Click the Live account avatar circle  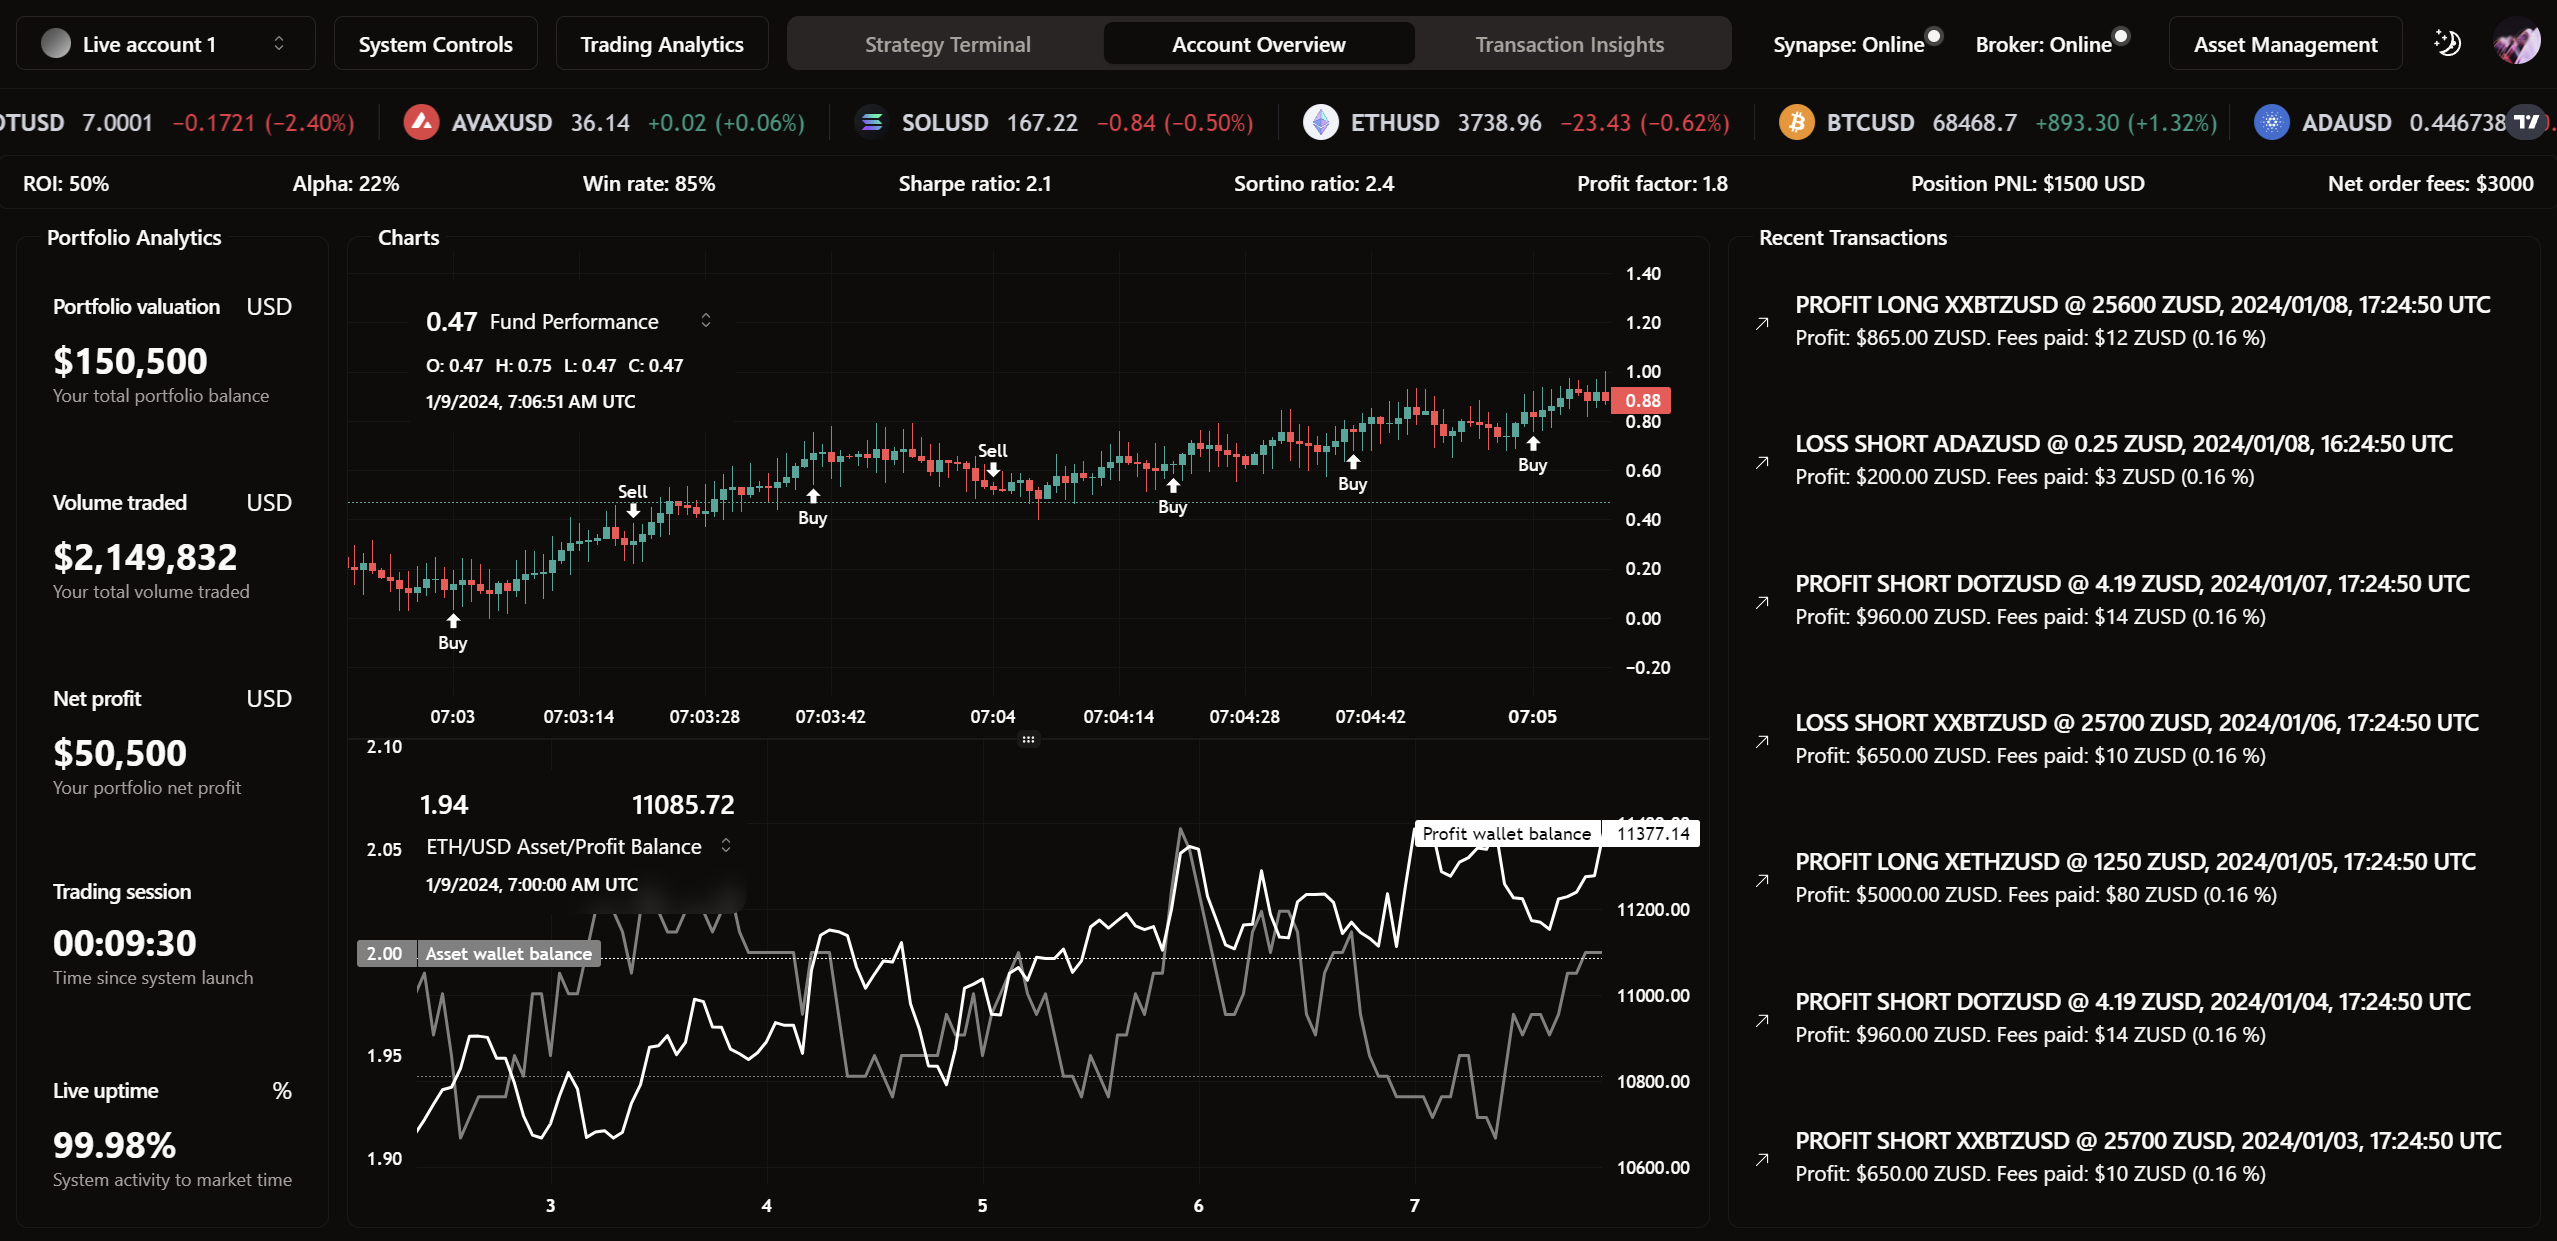[x=56, y=43]
